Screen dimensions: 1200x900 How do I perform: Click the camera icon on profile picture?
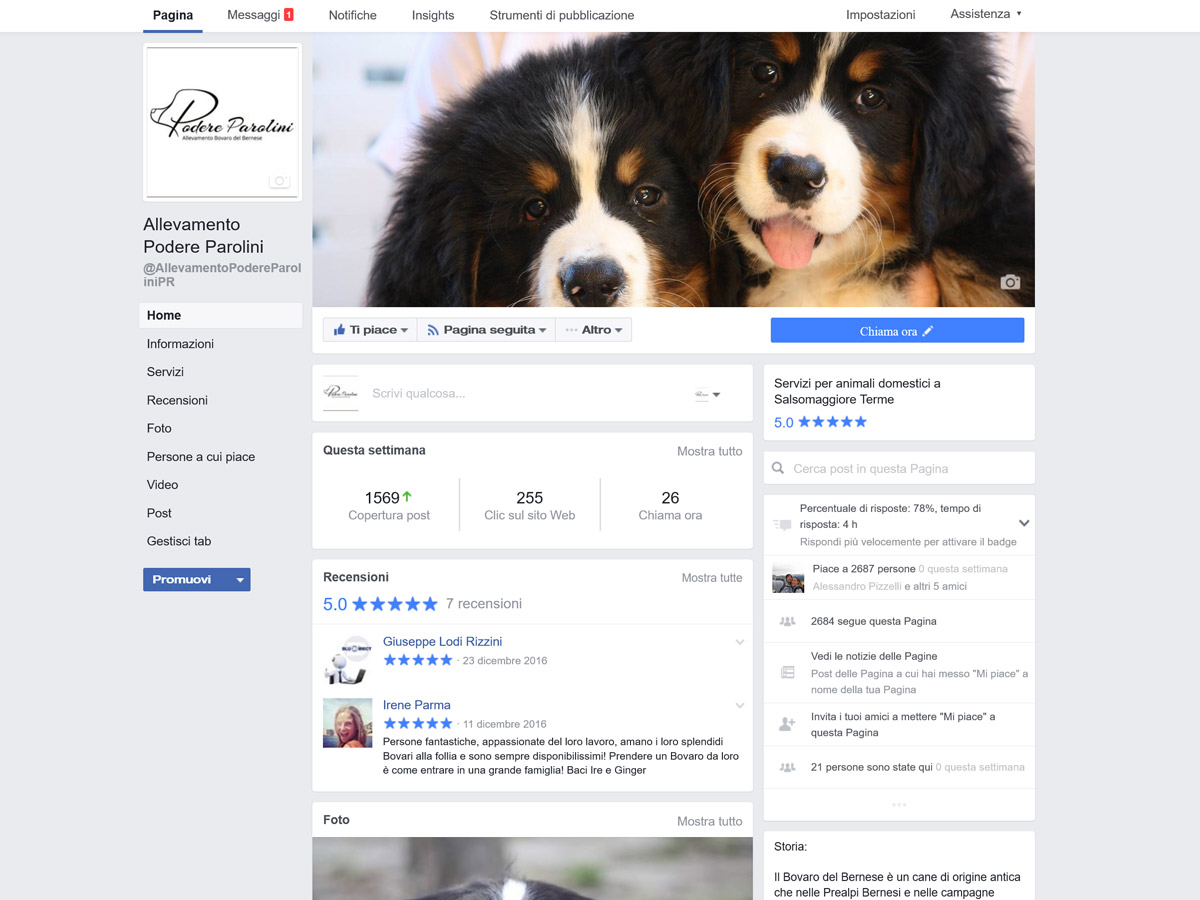(279, 181)
